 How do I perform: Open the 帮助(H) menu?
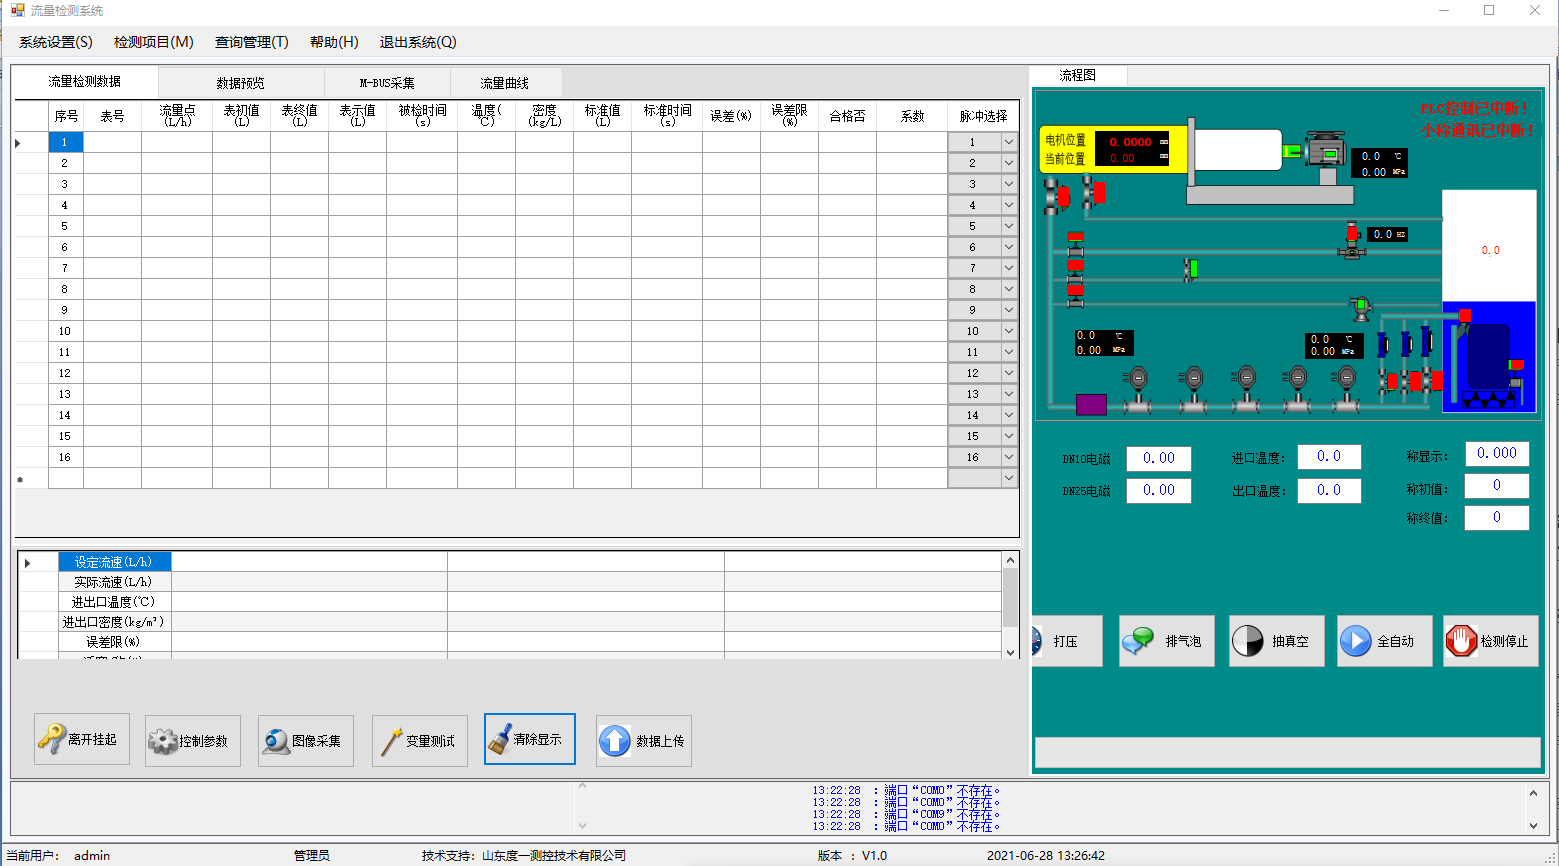(334, 42)
